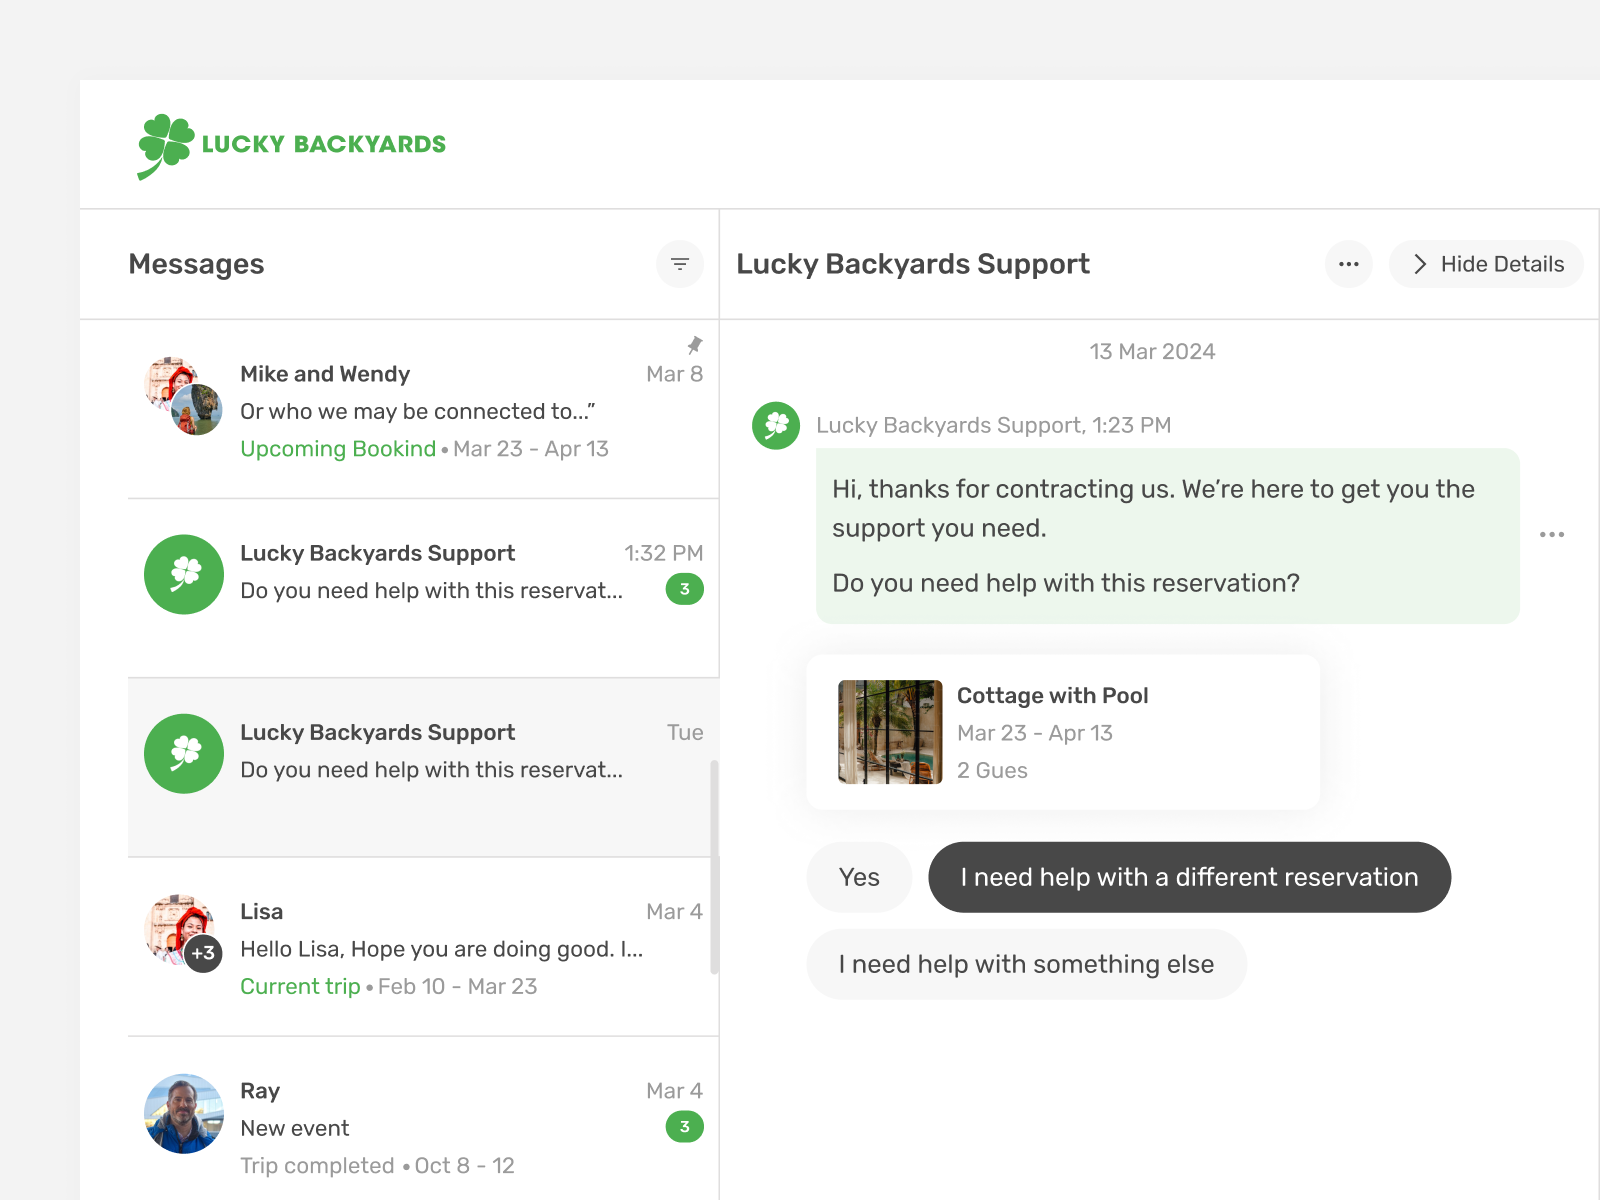Image resolution: width=1600 pixels, height=1200 pixels.
Task: Click the unread badge on Lucky Backyards Support chat
Action: pyautogui.click(x=684, y=590)
